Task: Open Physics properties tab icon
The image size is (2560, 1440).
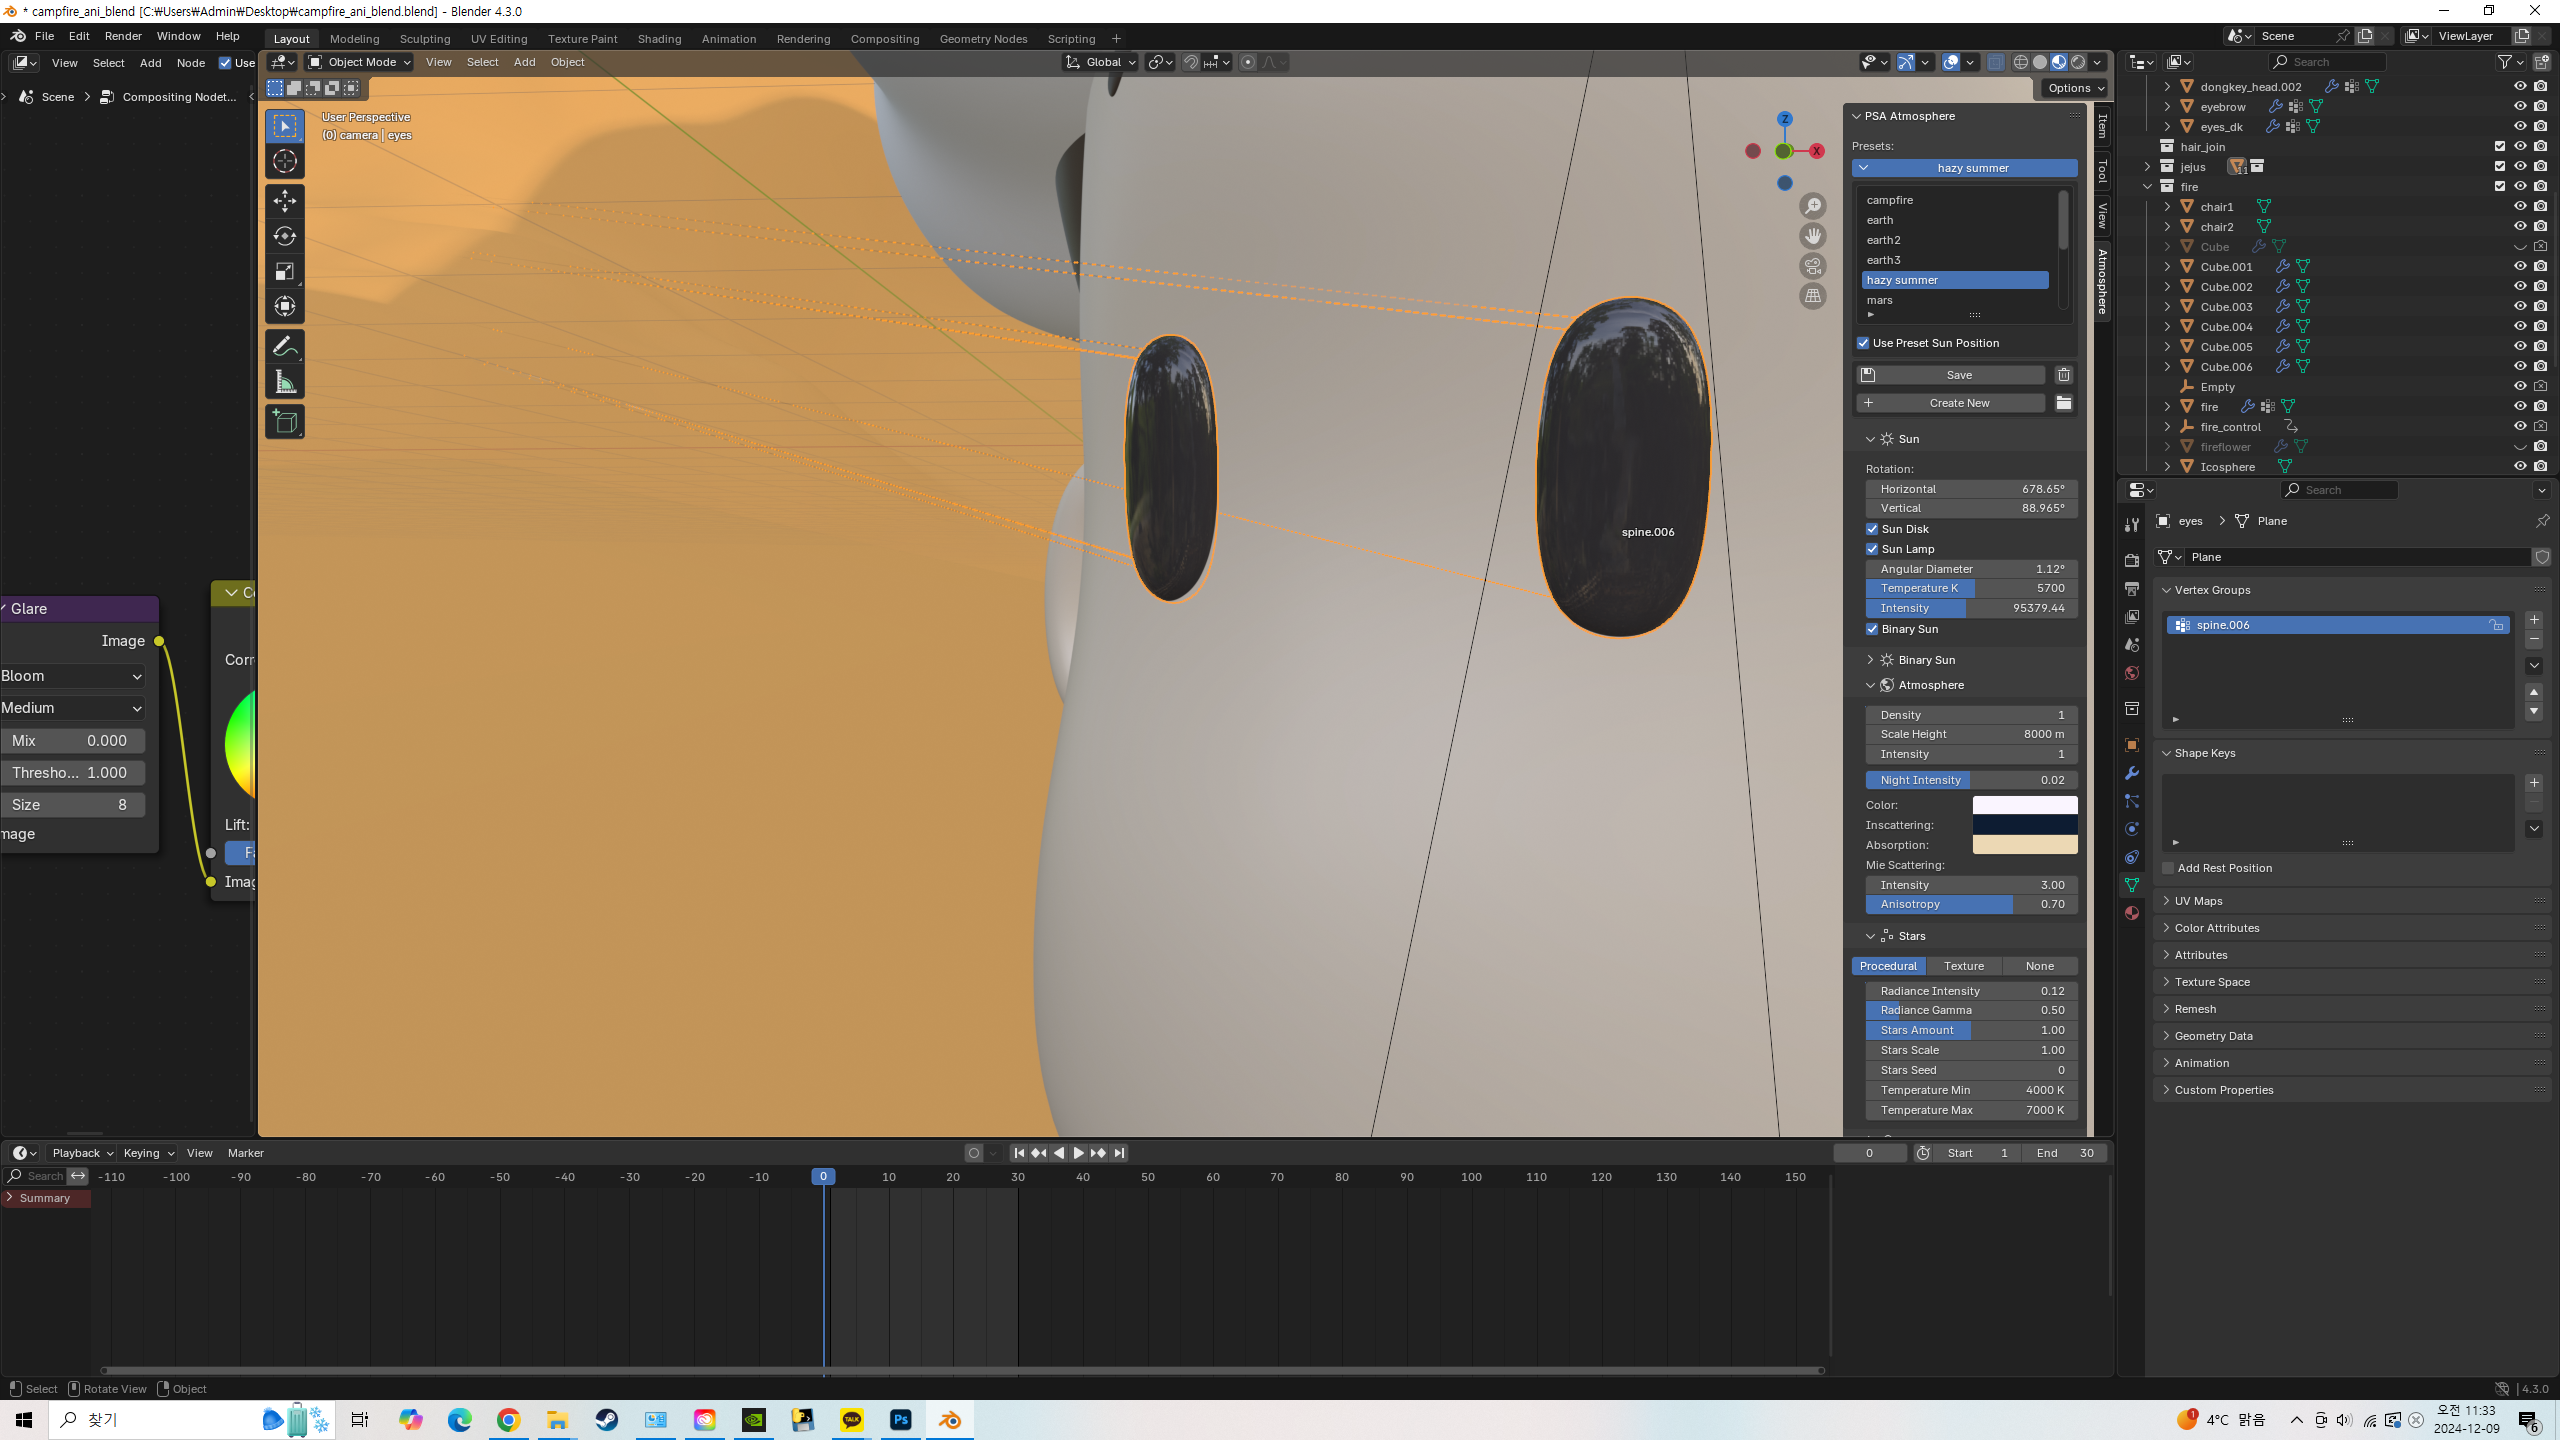Action: pyautogui.click(x=2132, y=829)
